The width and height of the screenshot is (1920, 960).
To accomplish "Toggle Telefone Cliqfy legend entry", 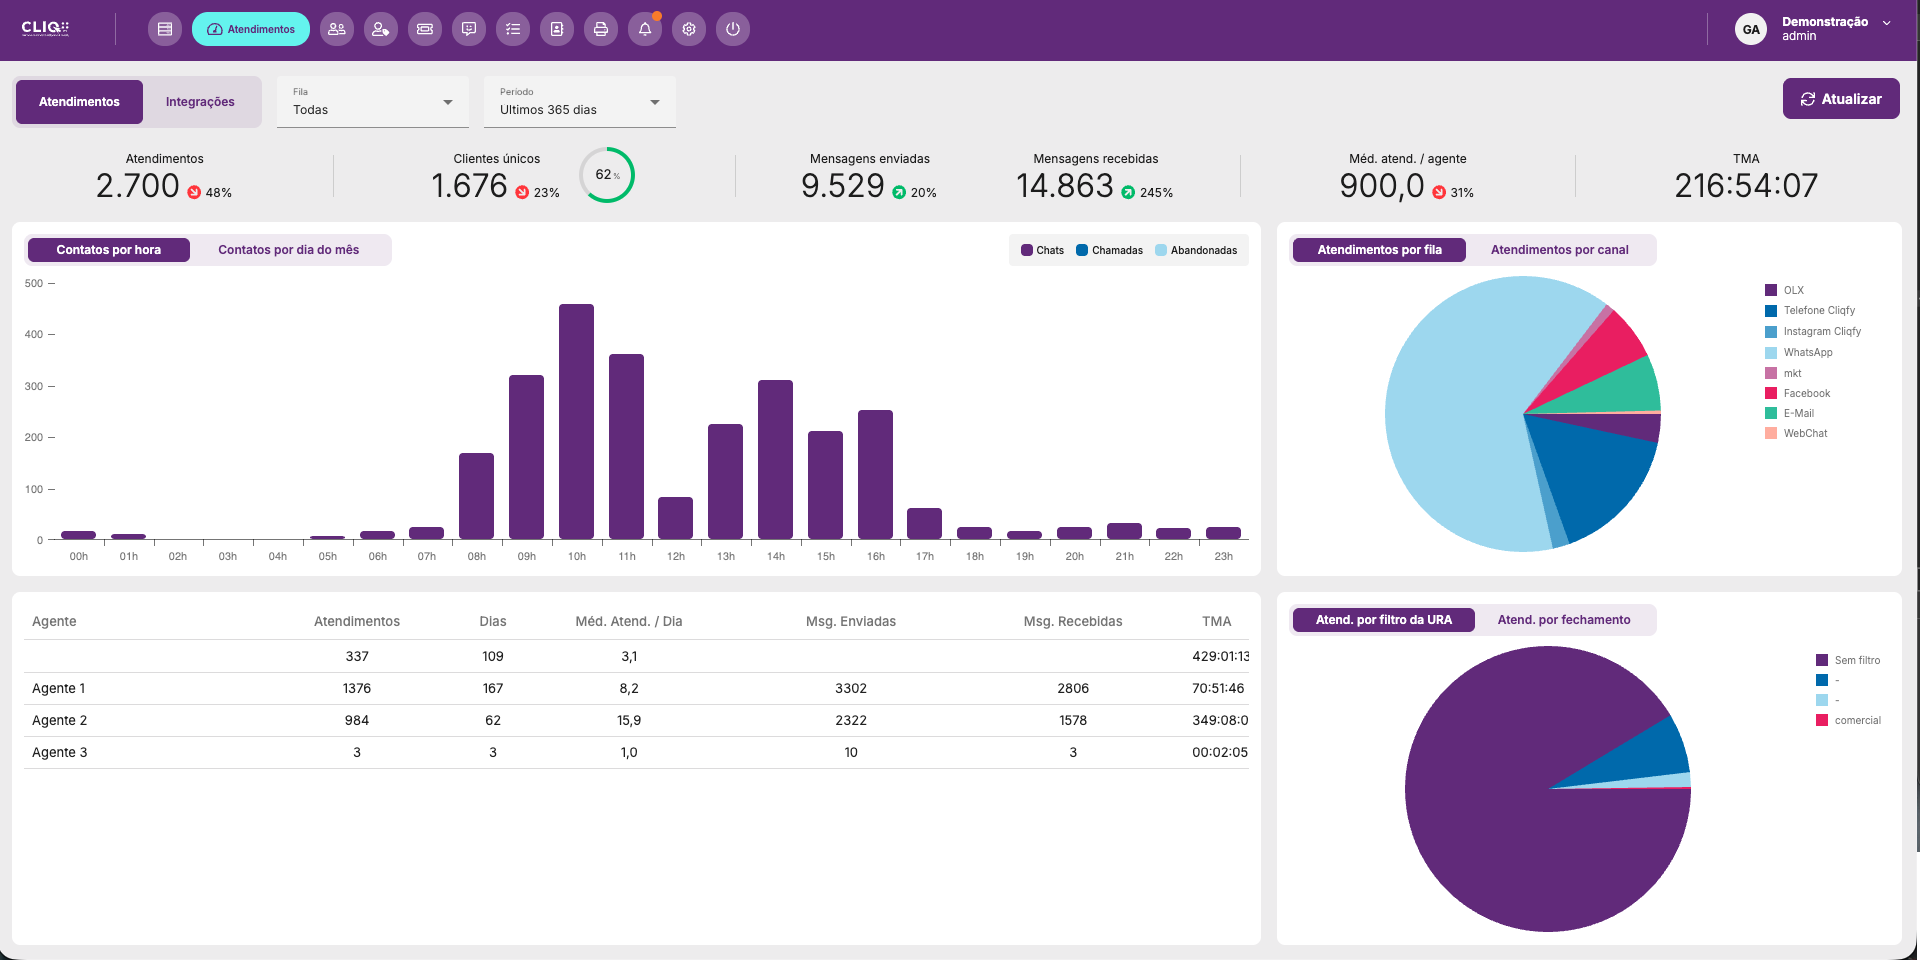I will pos(1810,311).
